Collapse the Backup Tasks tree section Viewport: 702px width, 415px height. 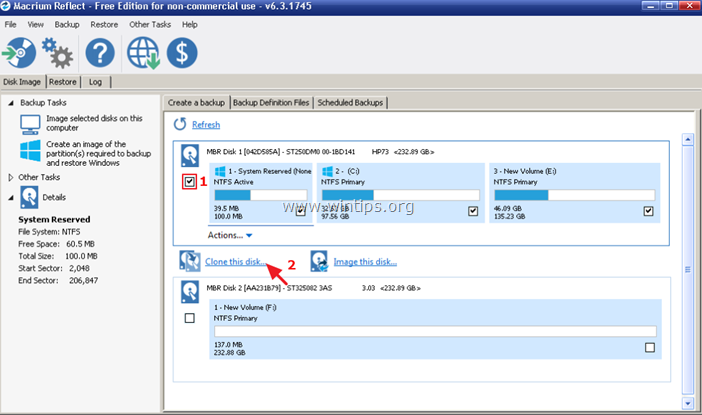pyautogui.click(x=11, y=103)
